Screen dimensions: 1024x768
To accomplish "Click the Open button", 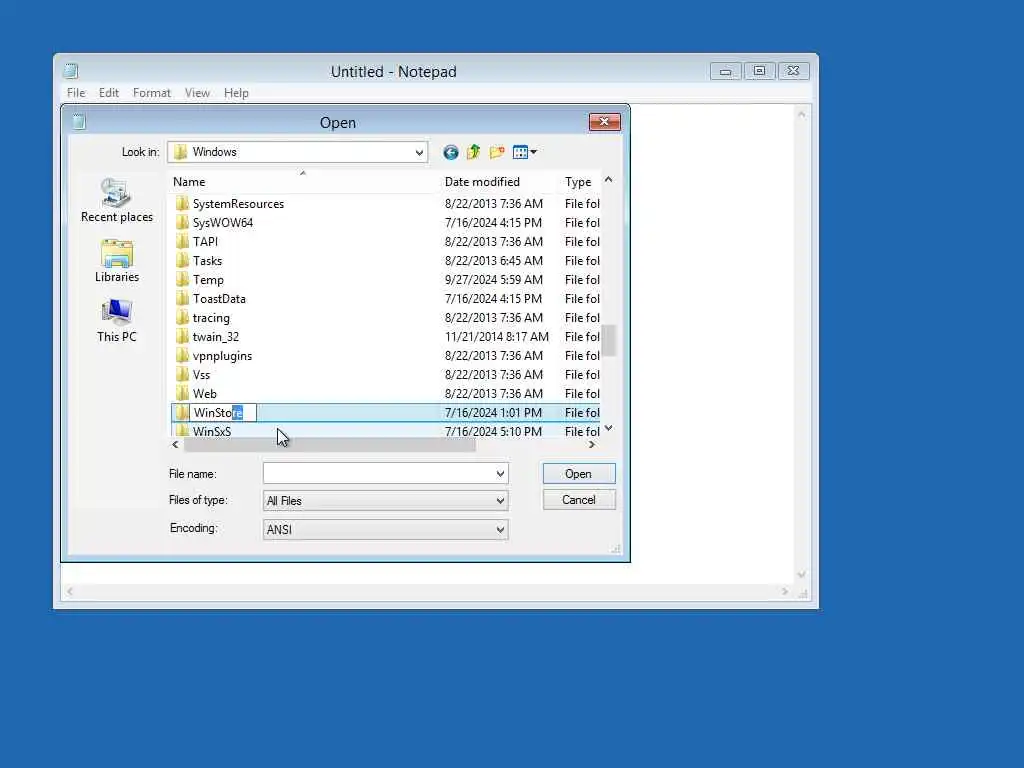I will [579, 473].
